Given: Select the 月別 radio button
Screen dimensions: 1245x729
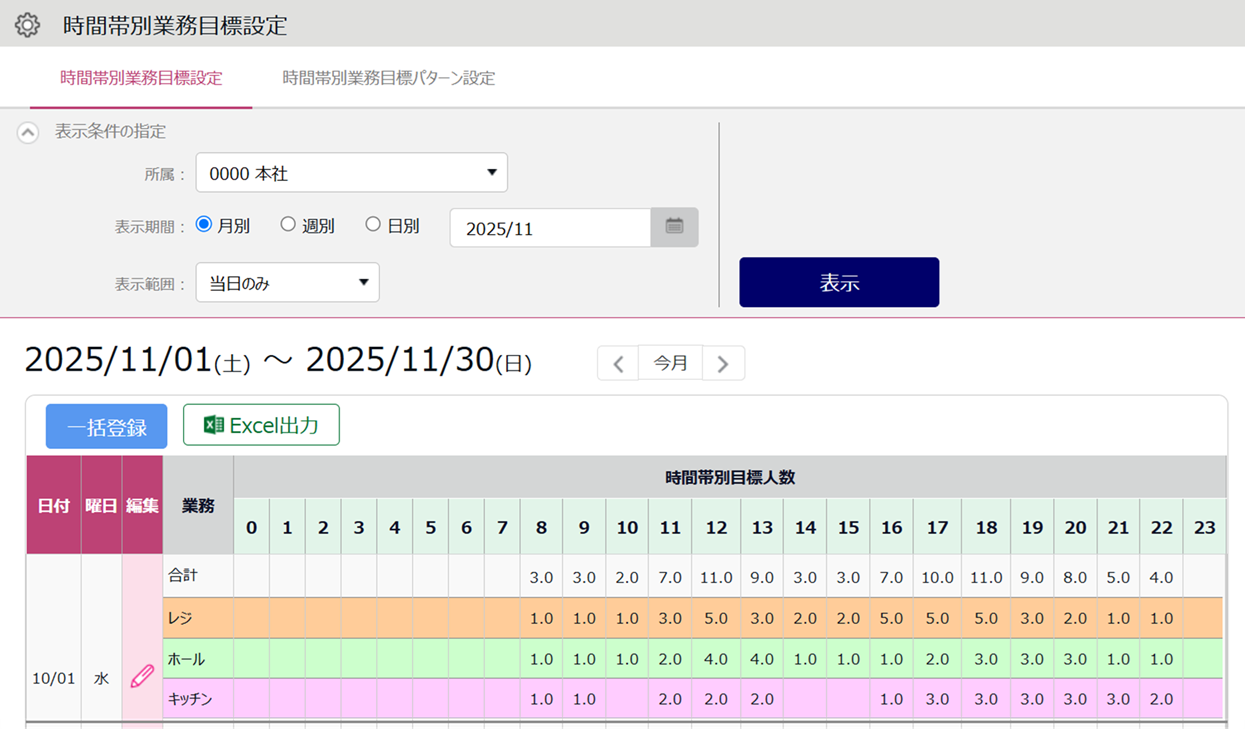Looking at the screenshot, I should tap(204, 225).
